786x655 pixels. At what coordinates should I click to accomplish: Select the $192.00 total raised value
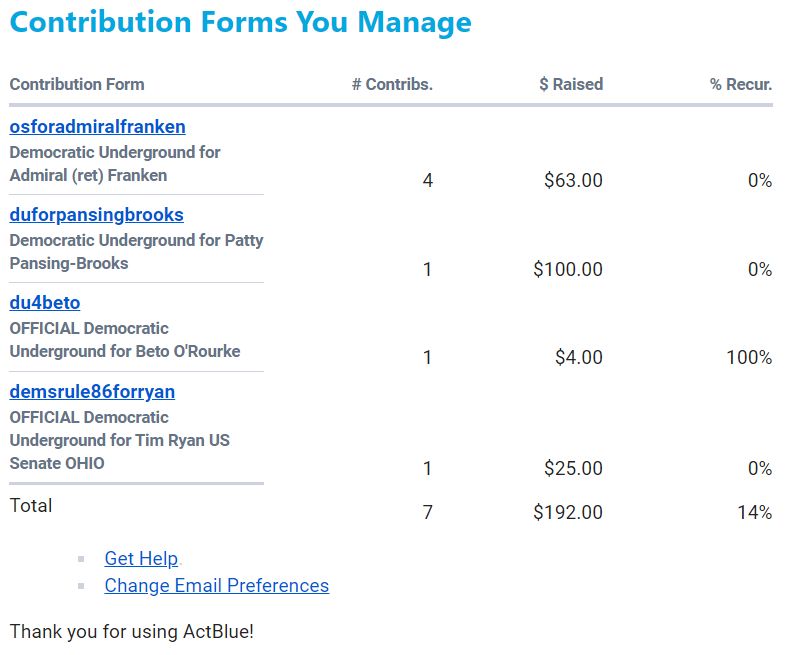point(568,513)
